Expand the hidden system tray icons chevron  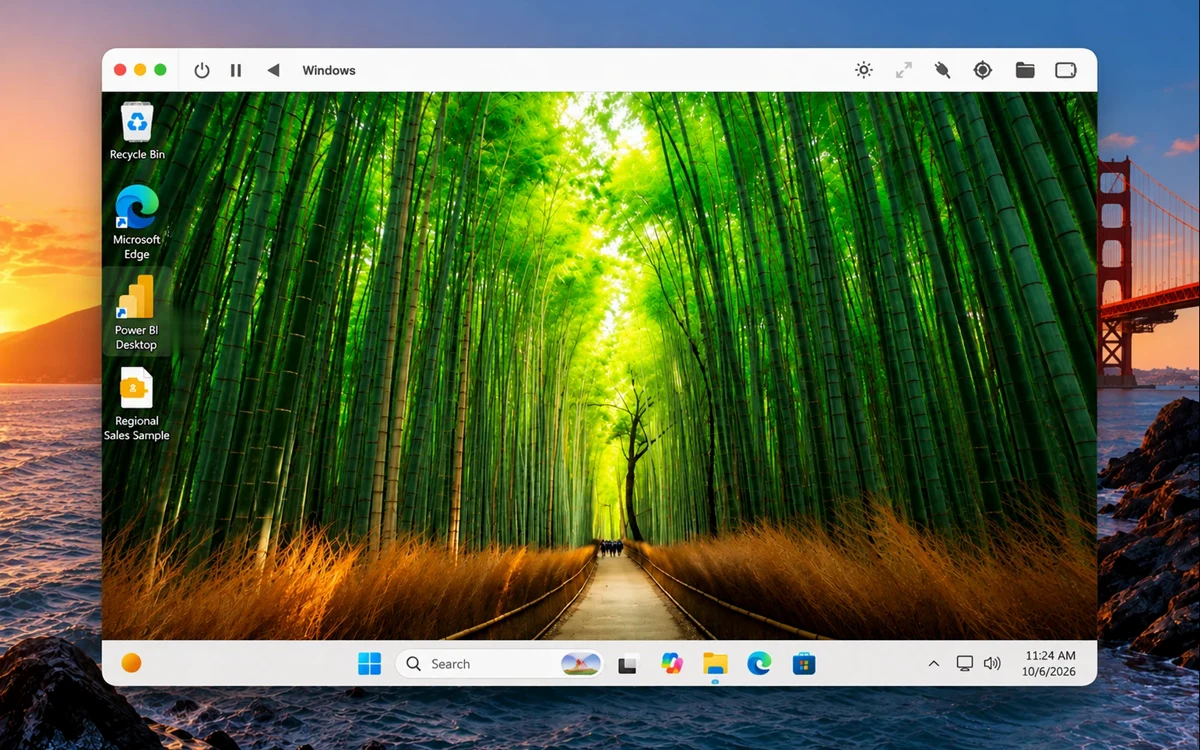click(934, 664)
